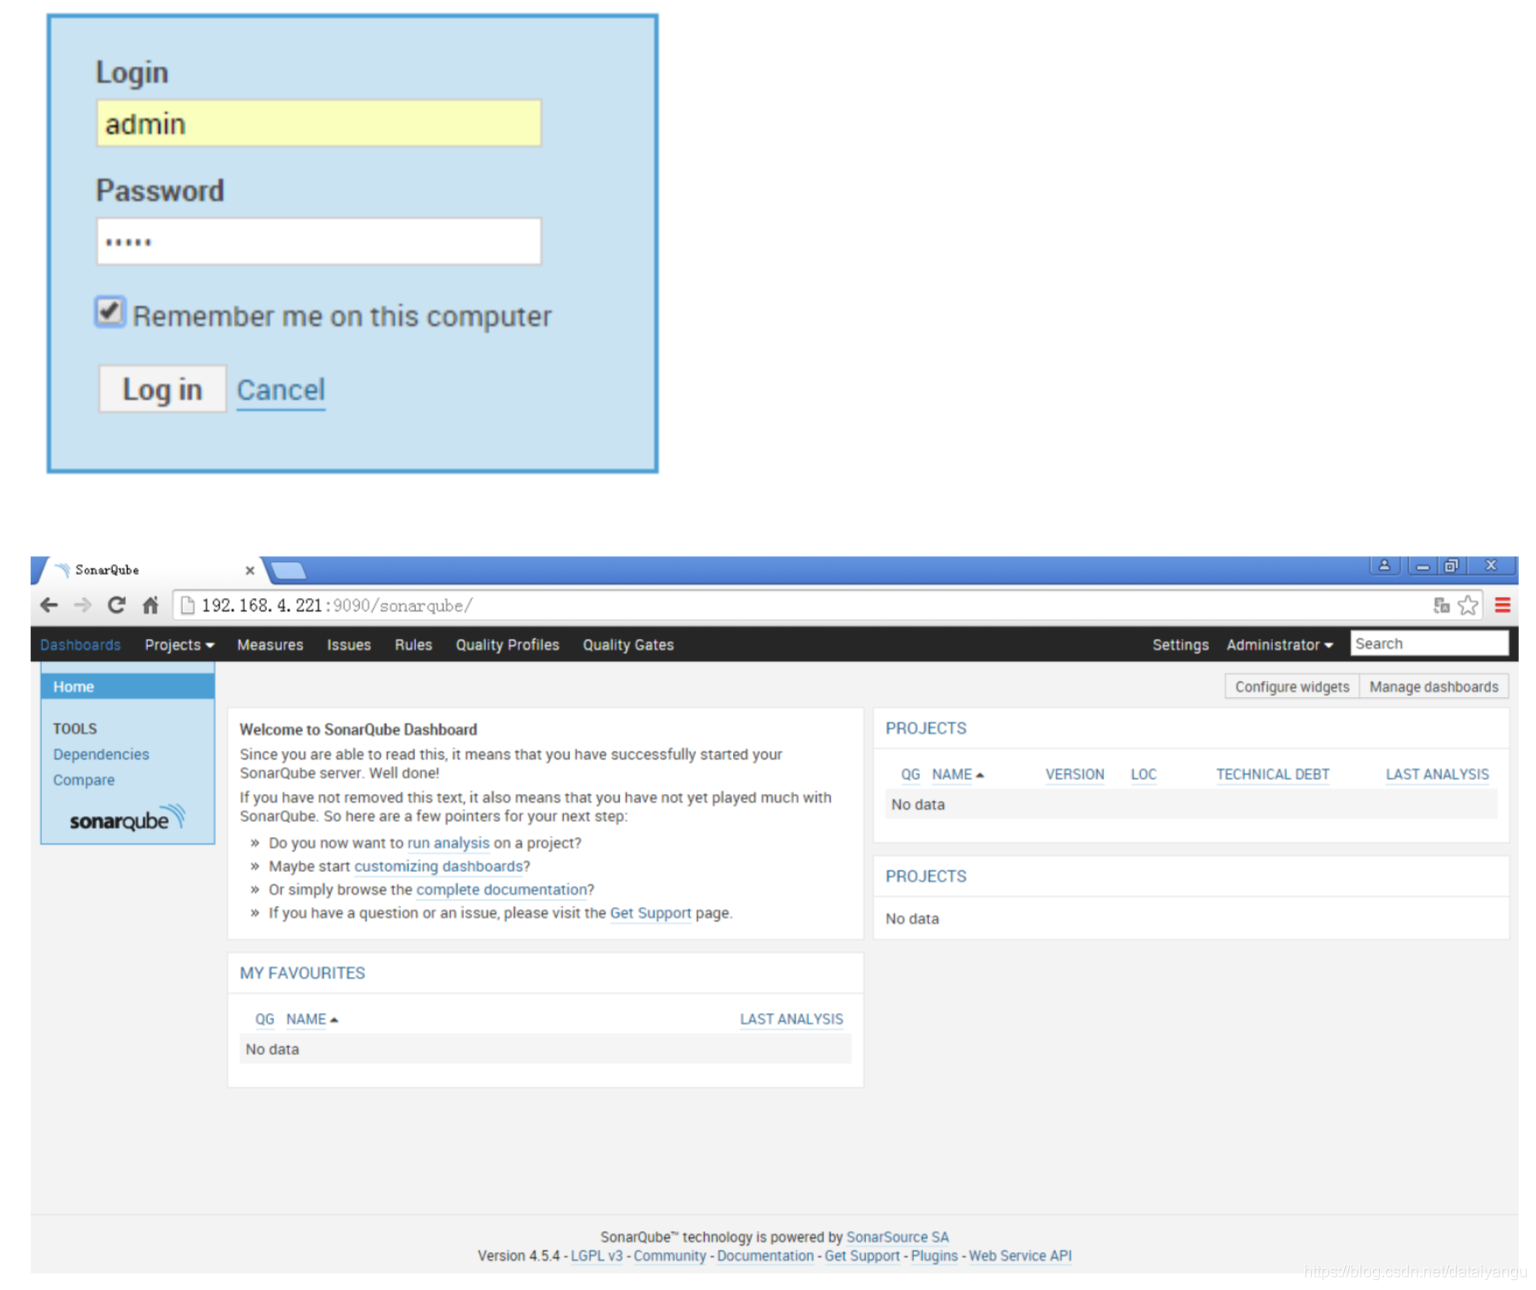Expand the Projects dropdown menu

tap(179, 645)
